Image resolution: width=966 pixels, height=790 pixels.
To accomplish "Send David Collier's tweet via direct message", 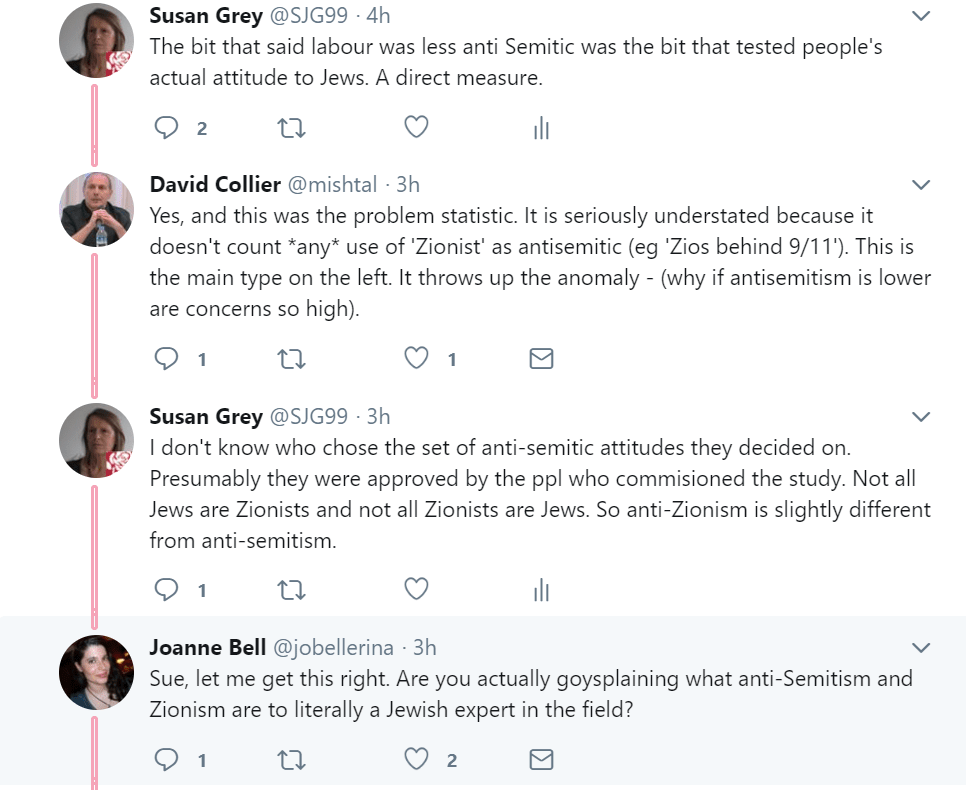I will [x=541, y=359].
